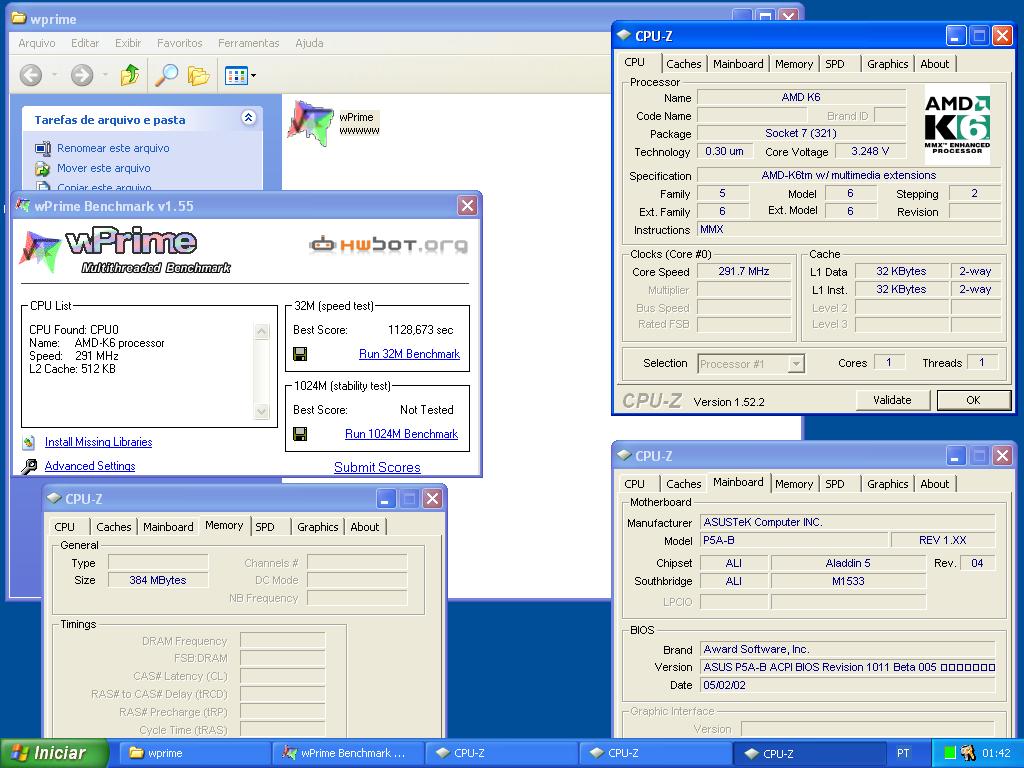The width and height of the screenshot is (1024, 768).
Task: Click the Validate button in CPU-Z
Action: (892, 400)
